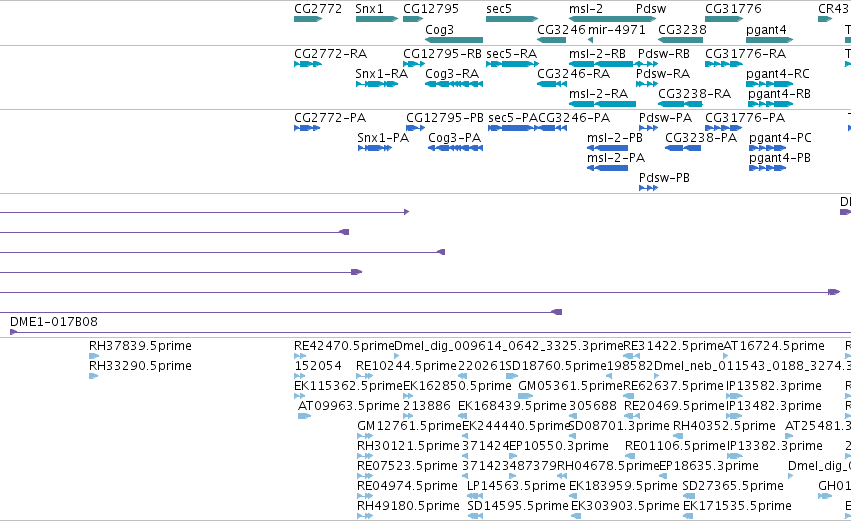Select EST RE01106.5prime
Viewport: 851px width, 521px height.
click(628, 456)
